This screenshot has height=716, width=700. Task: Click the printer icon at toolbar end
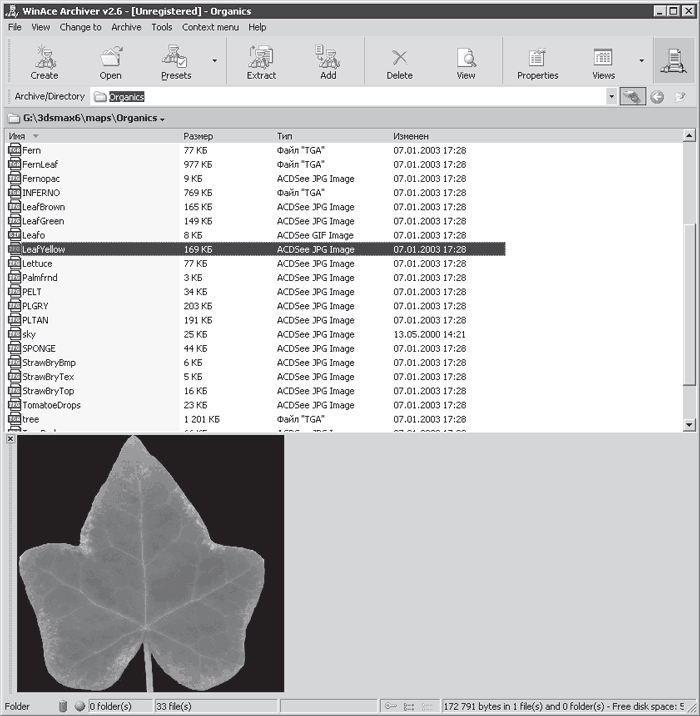tap(674, 61)
